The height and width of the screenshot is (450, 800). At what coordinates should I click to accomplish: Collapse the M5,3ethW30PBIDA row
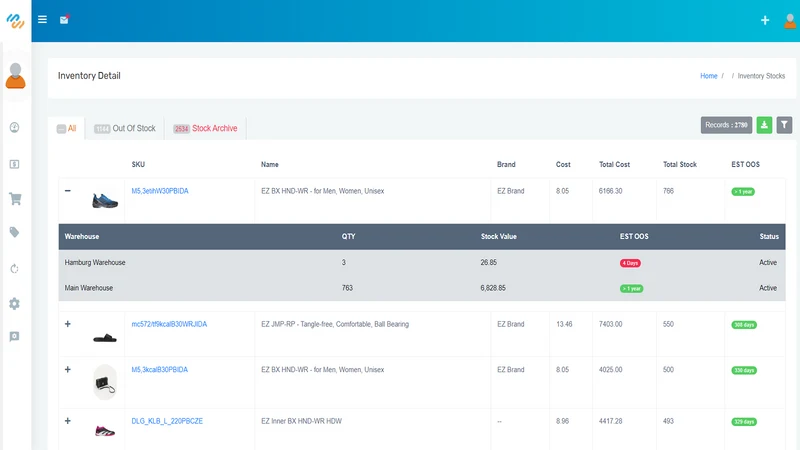pyautogui.click(x=67, y=191)
